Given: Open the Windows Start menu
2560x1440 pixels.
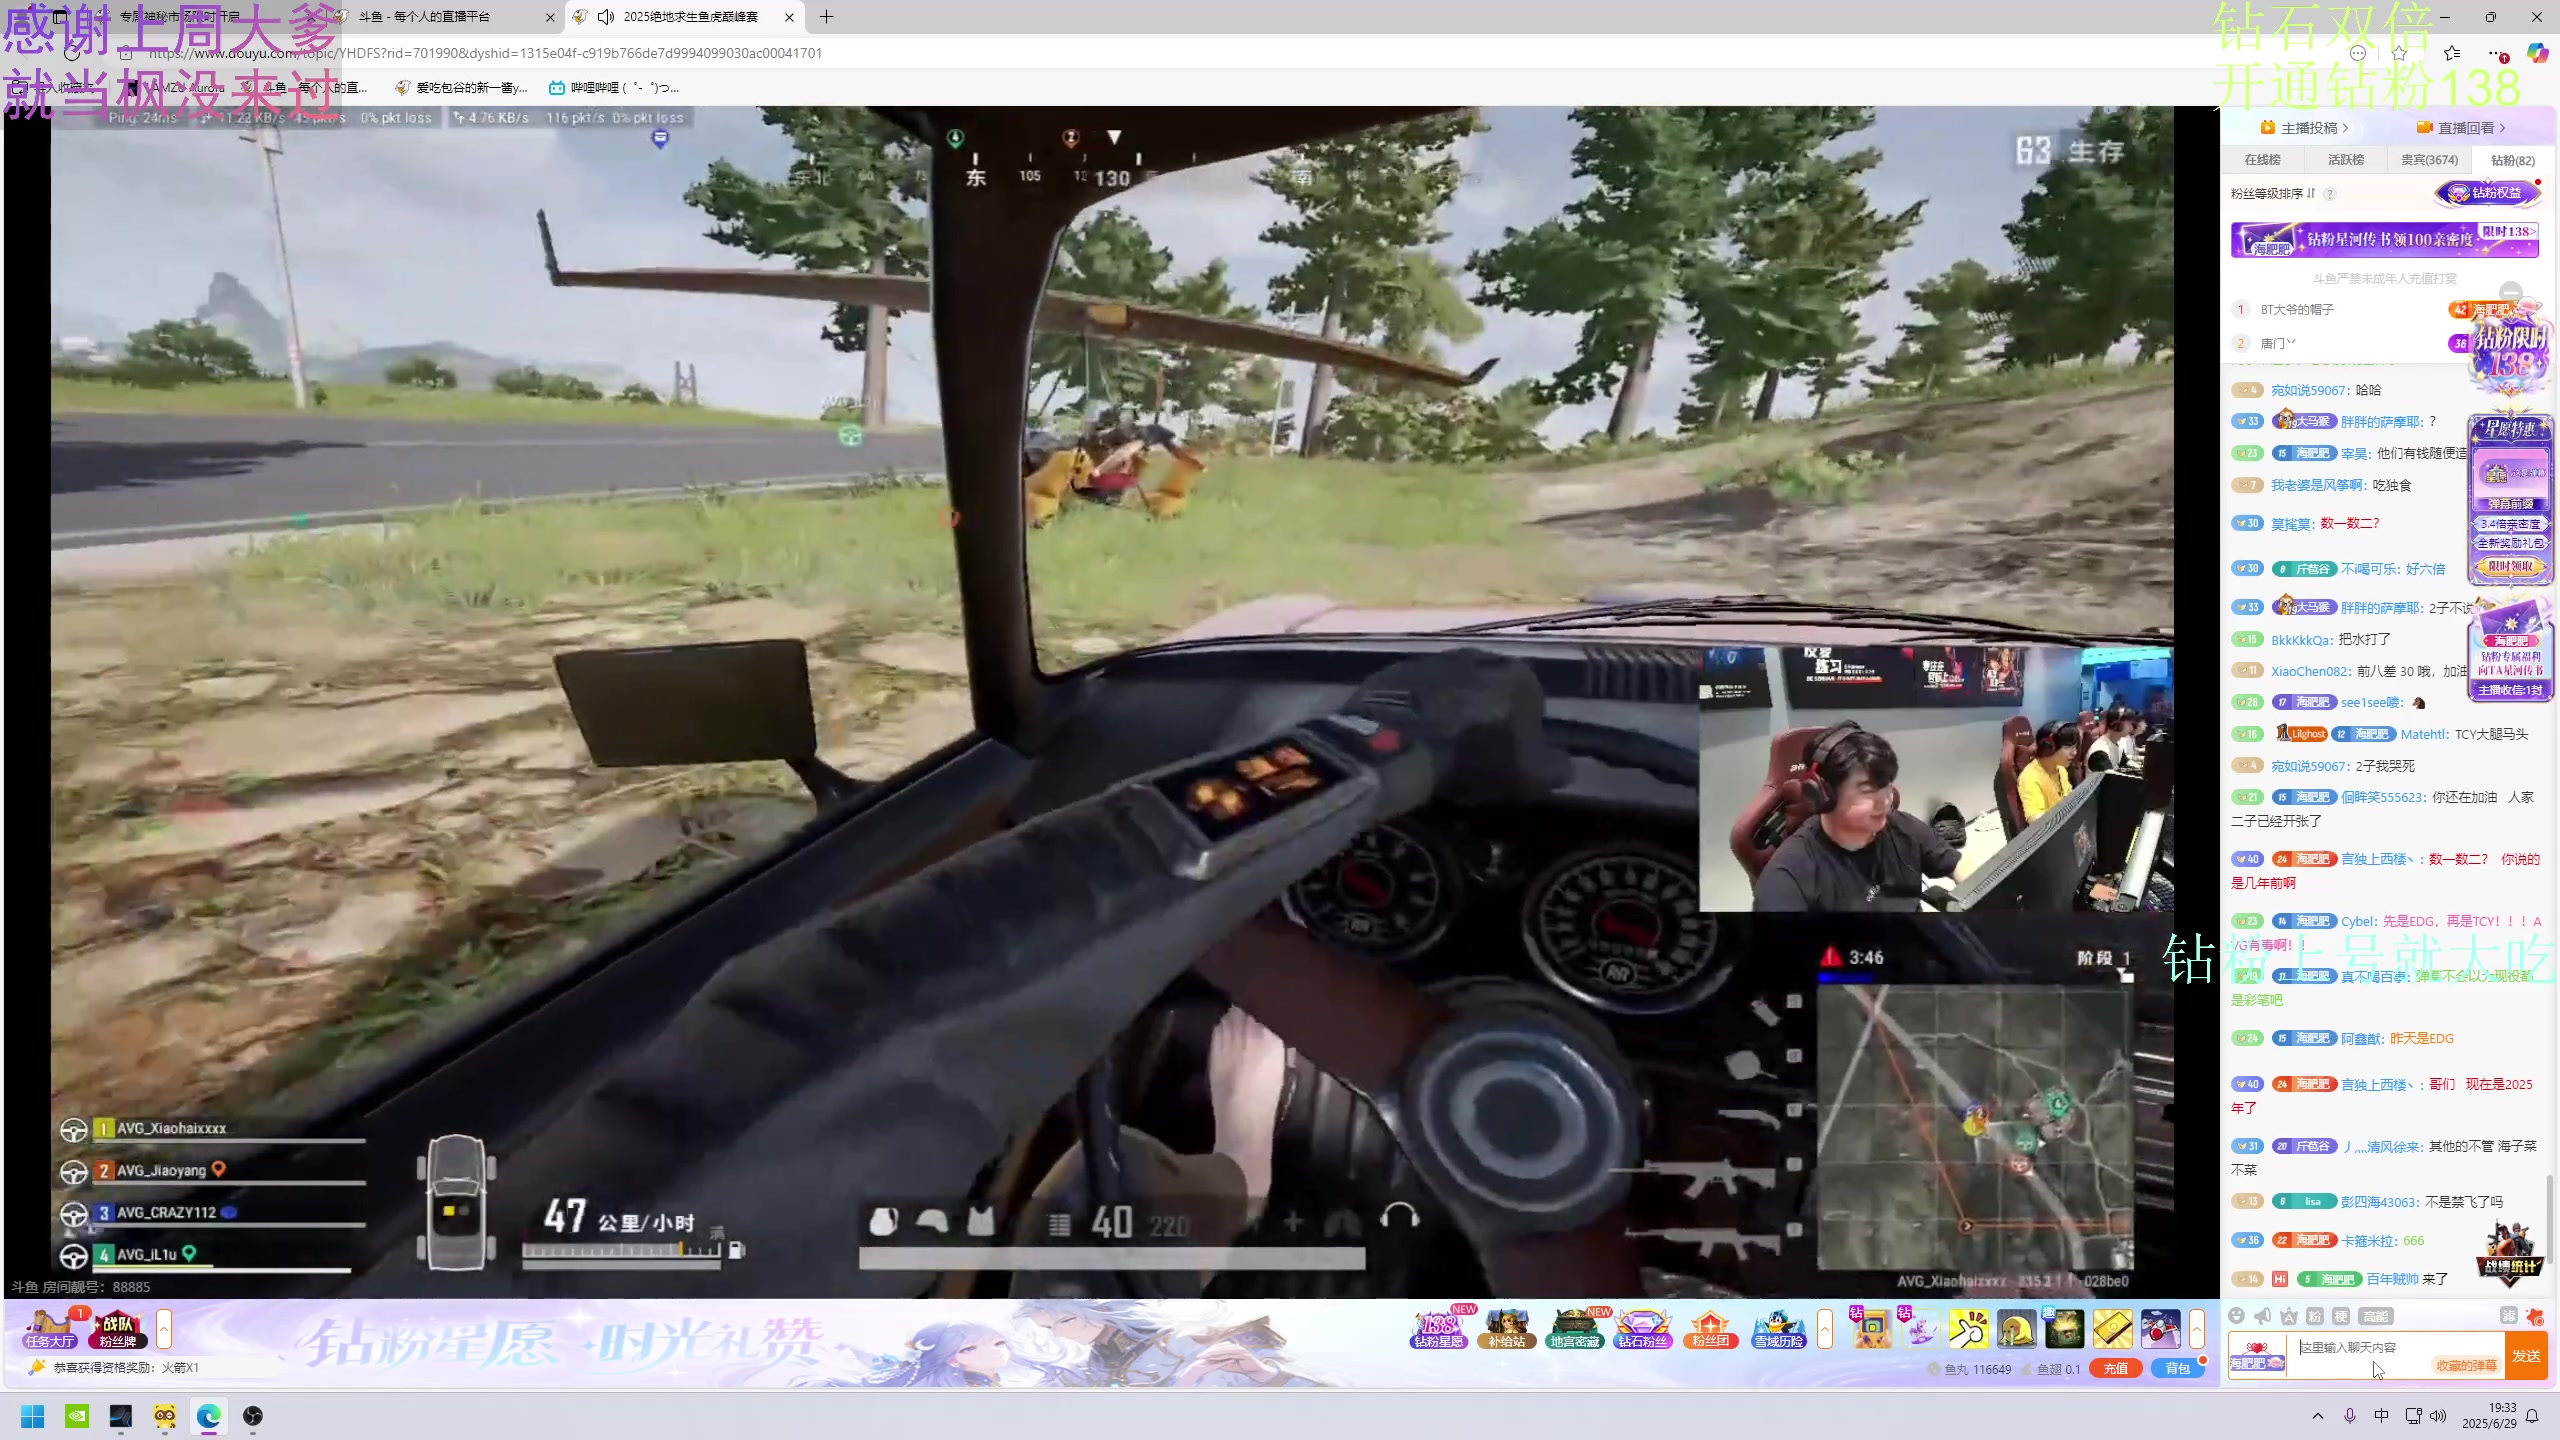Looking at the screenshot, I should click(33, 1416).
